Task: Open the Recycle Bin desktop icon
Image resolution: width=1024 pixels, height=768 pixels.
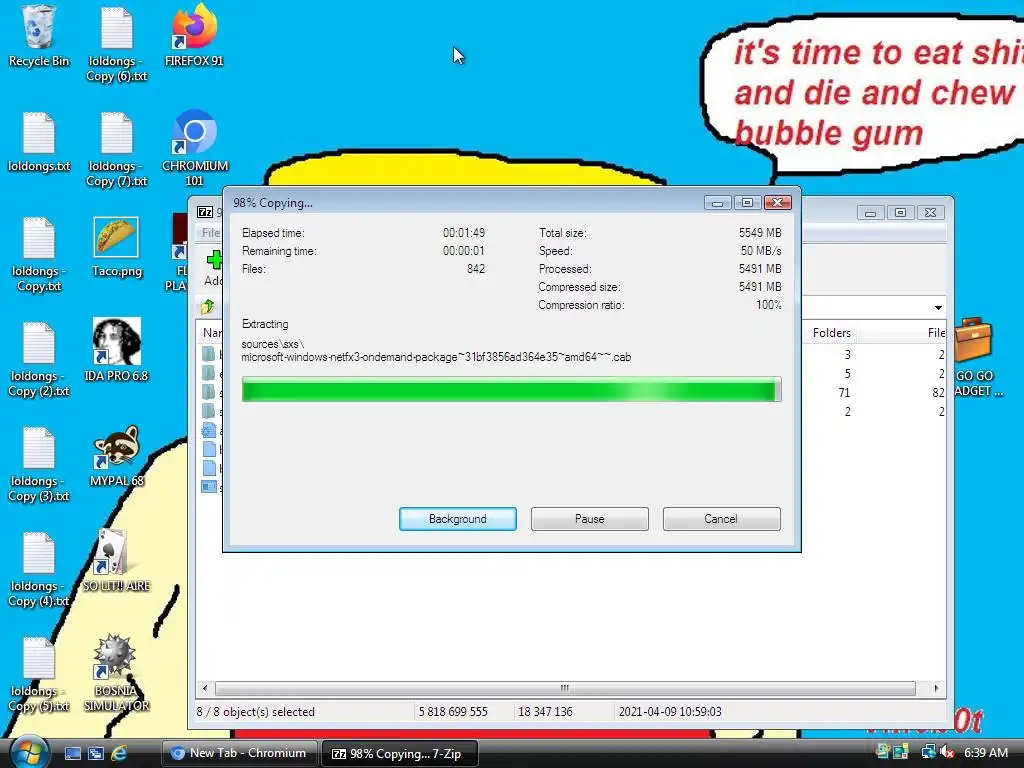Action: 38,36
